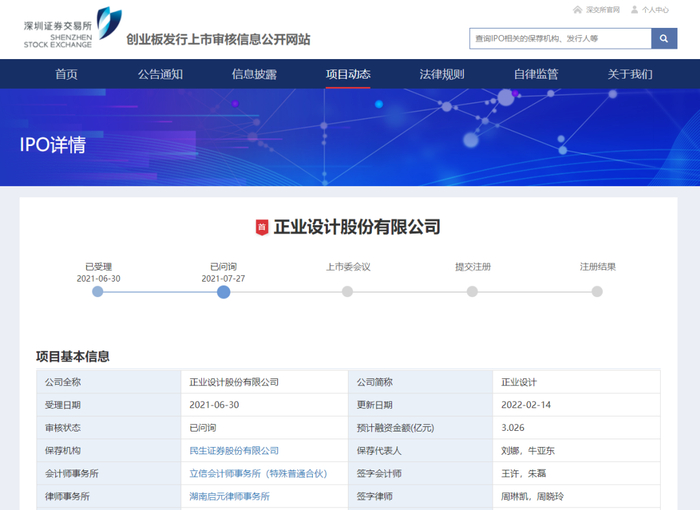Click the 公司简称 row label
This screenshot has height=510, width=700.
pyautogui.click(x=375, y=382)
